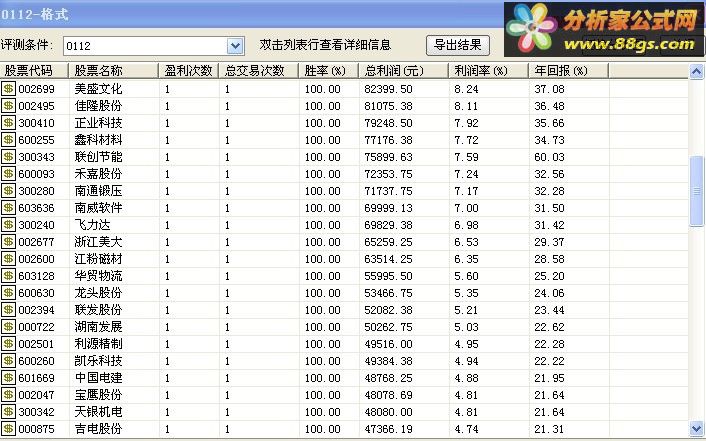Screen dimensions: 706x441
Task: Select stock name 禾嘉股份
Action: (98, 174)
